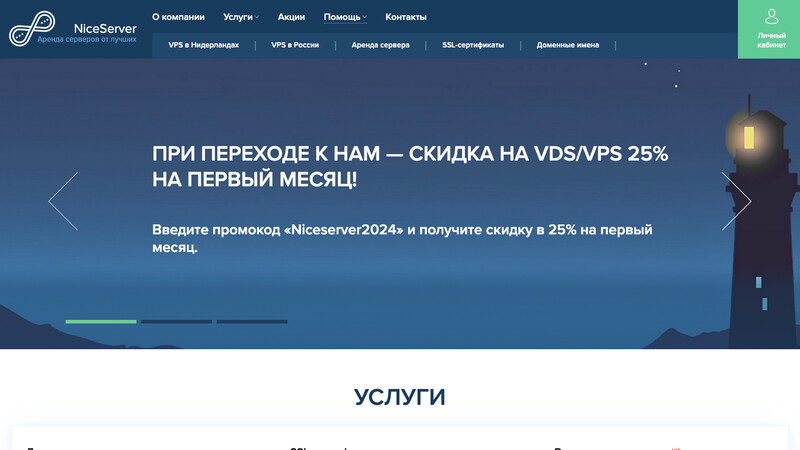Go to next slide arrow
Screen dimensions: 800x450
coord(736,201)
